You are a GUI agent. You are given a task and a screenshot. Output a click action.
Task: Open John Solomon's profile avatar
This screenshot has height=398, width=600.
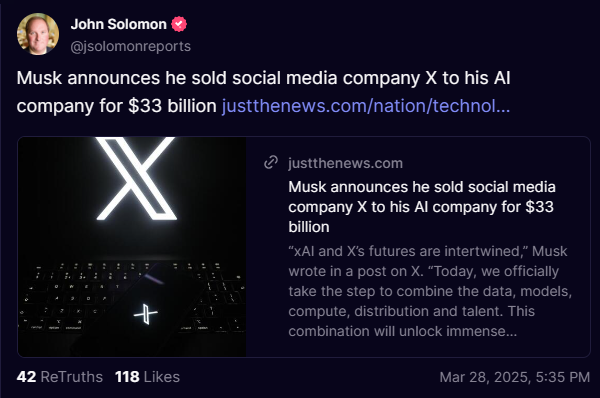[38, 34]
